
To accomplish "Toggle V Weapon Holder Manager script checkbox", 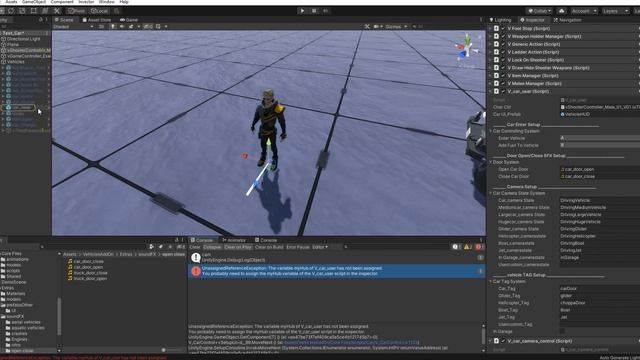I will 503,36.
